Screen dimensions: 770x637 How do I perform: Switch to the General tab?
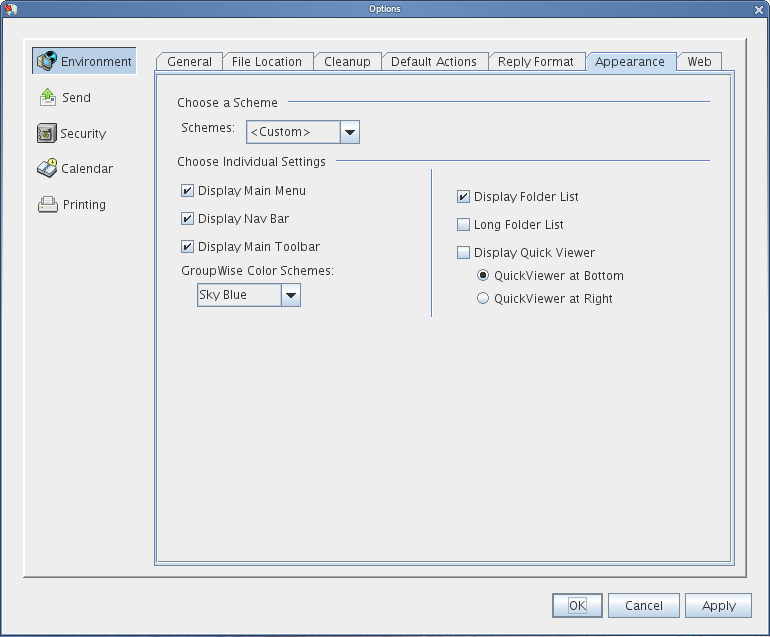click(x=190, y=61)
